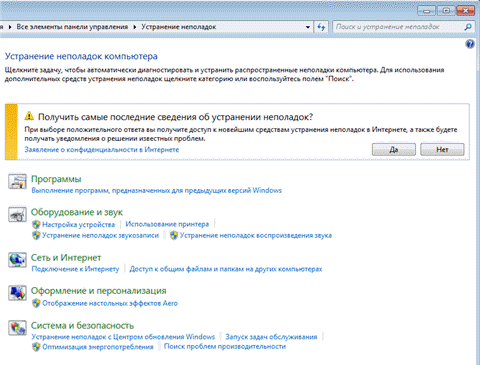The image size is (480, 365).
Task: Open the Программы category icon
Action: point(17,181)
